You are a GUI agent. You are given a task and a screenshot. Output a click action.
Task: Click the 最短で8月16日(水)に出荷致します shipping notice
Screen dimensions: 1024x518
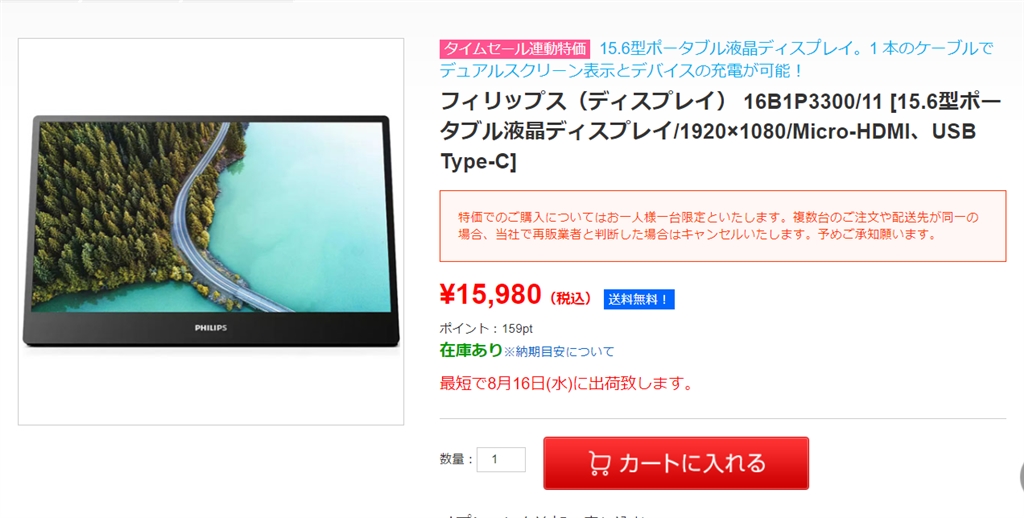[566, 383]
